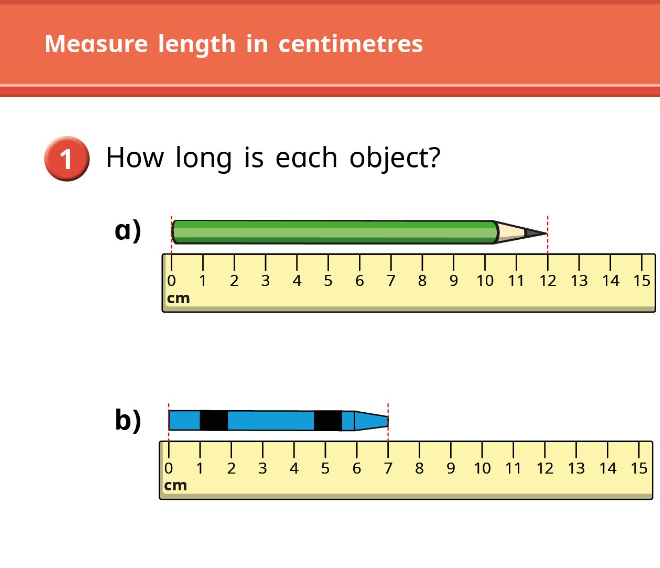Click the 15 mark on the top ruler
The width and height of the screenshot is (660, 568).
[642, 280]
